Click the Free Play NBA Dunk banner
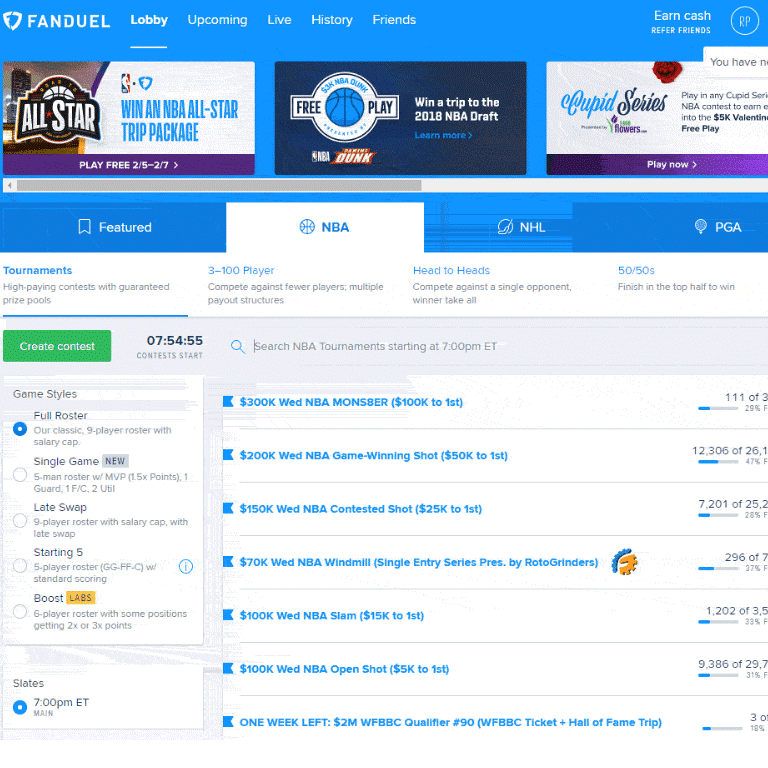 pos(401,118)
